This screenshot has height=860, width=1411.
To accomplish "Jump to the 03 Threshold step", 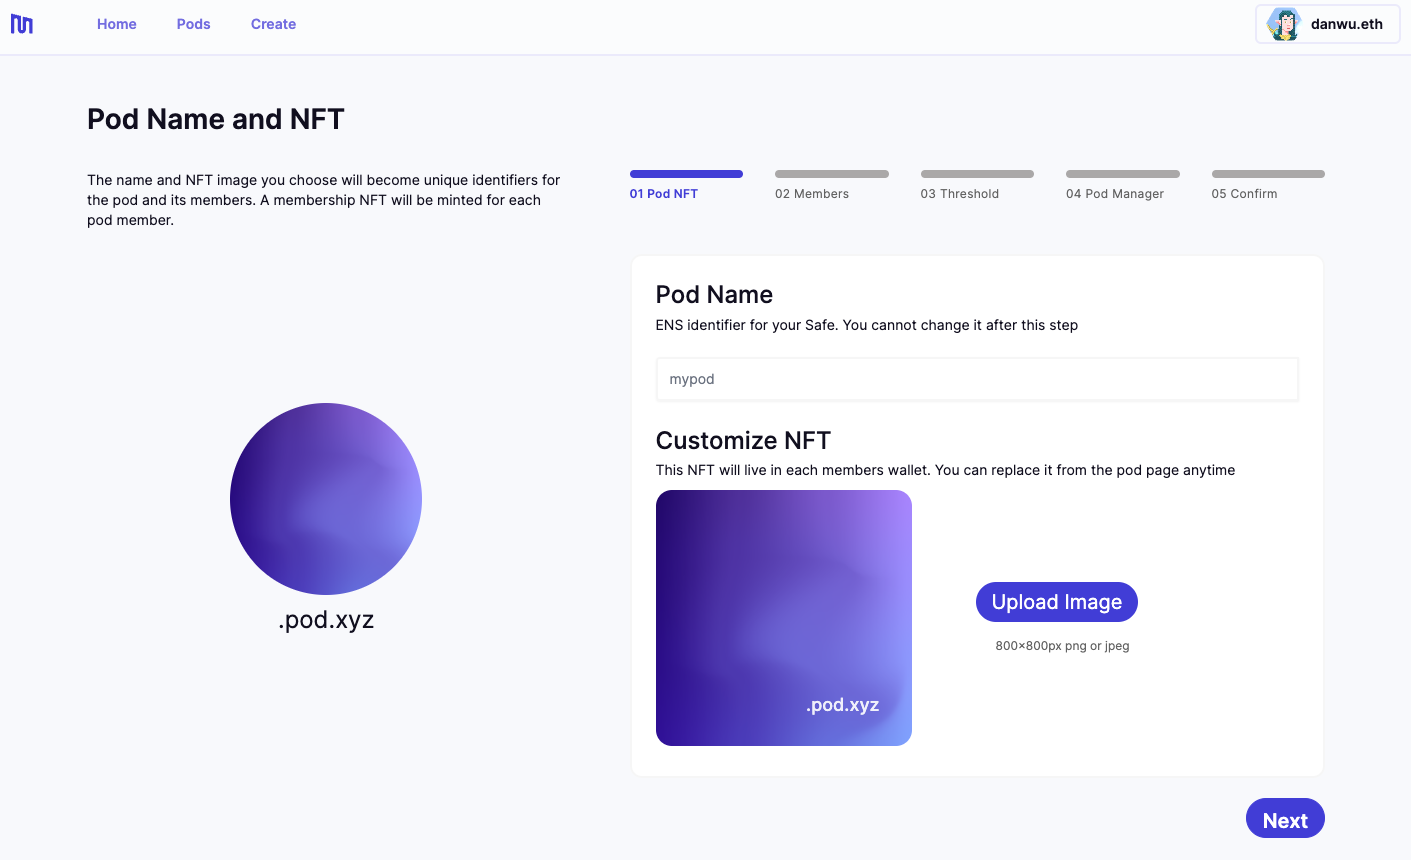I will coord(960,194).
